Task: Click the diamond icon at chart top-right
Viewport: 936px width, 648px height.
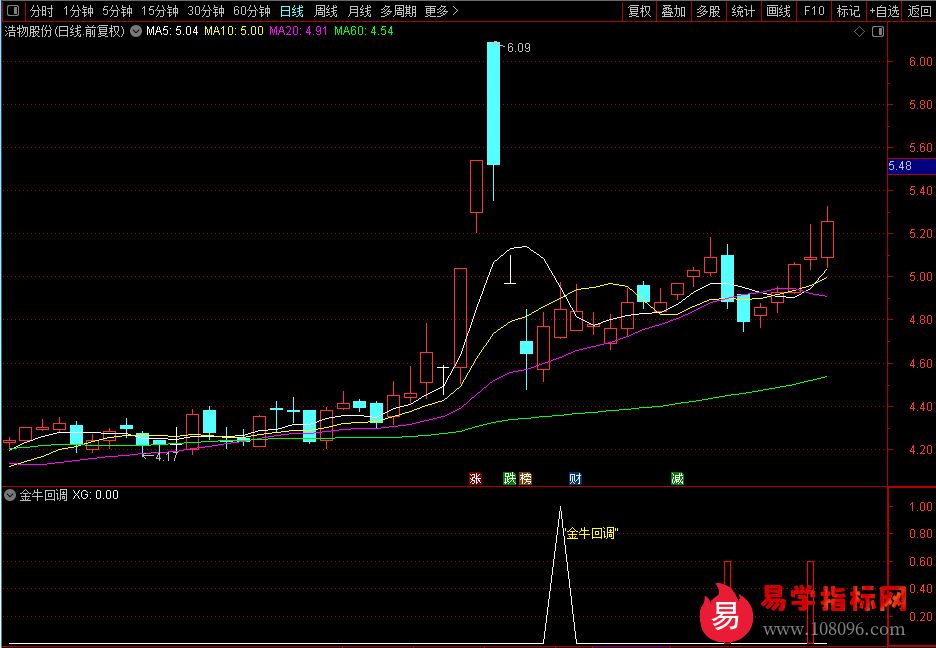Action: tap(859, 32)
